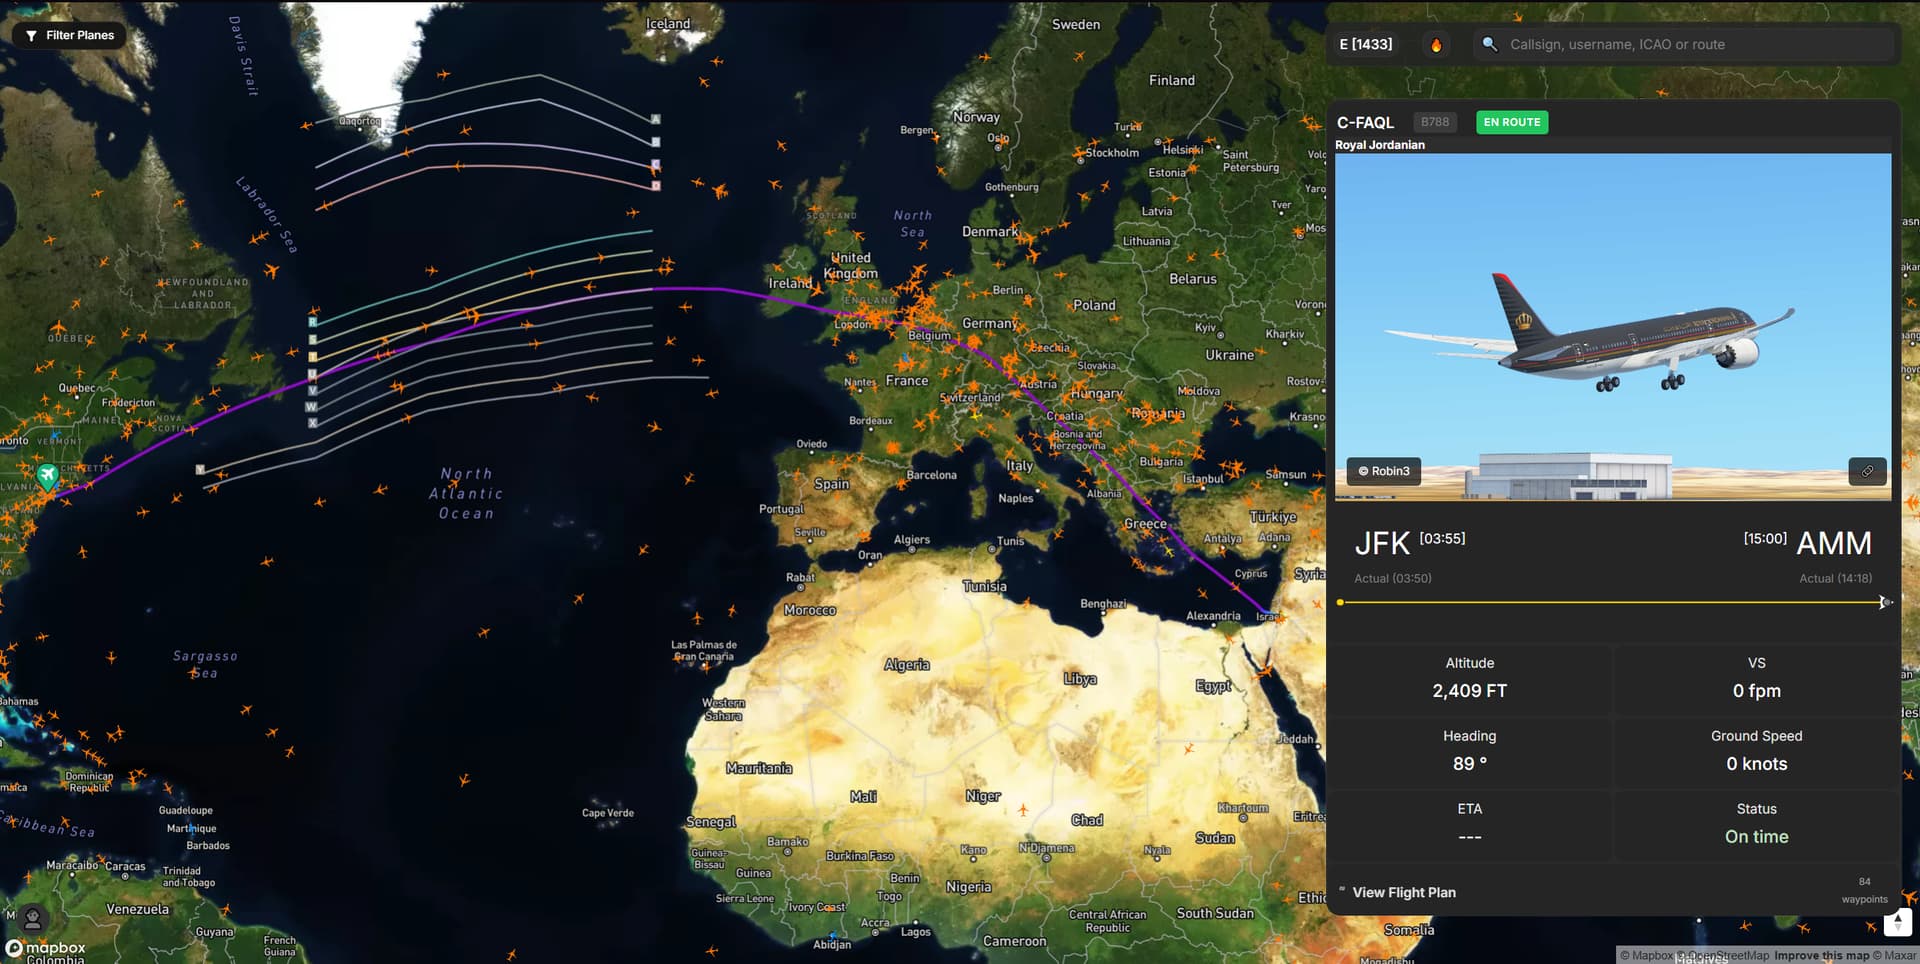Viewport: 1920px width, 964px height.
Task: Open the E [1433] server selector
Action: [1365, 44]
